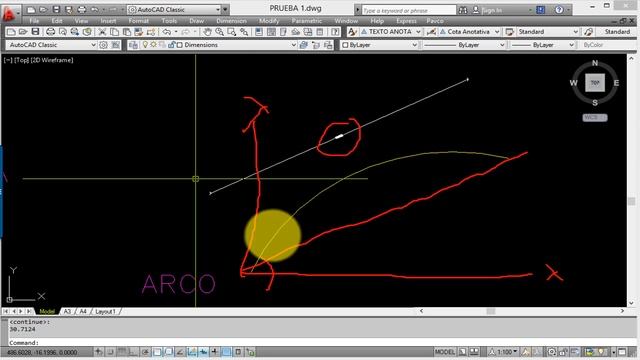Click the Save disk icon in Standard toolbar
Viewport: 640px width, 360px height.
(36, 31)
